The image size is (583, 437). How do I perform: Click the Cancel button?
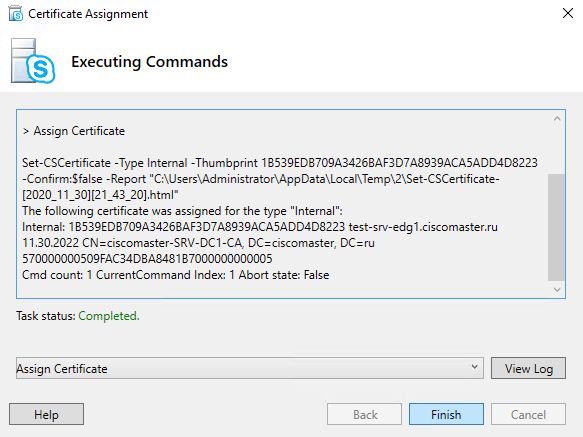tap(528, 414)
